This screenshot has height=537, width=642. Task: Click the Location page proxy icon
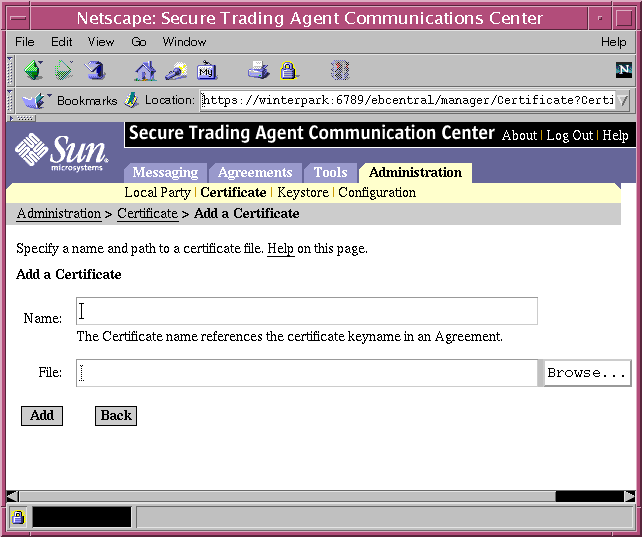[132, 100]
